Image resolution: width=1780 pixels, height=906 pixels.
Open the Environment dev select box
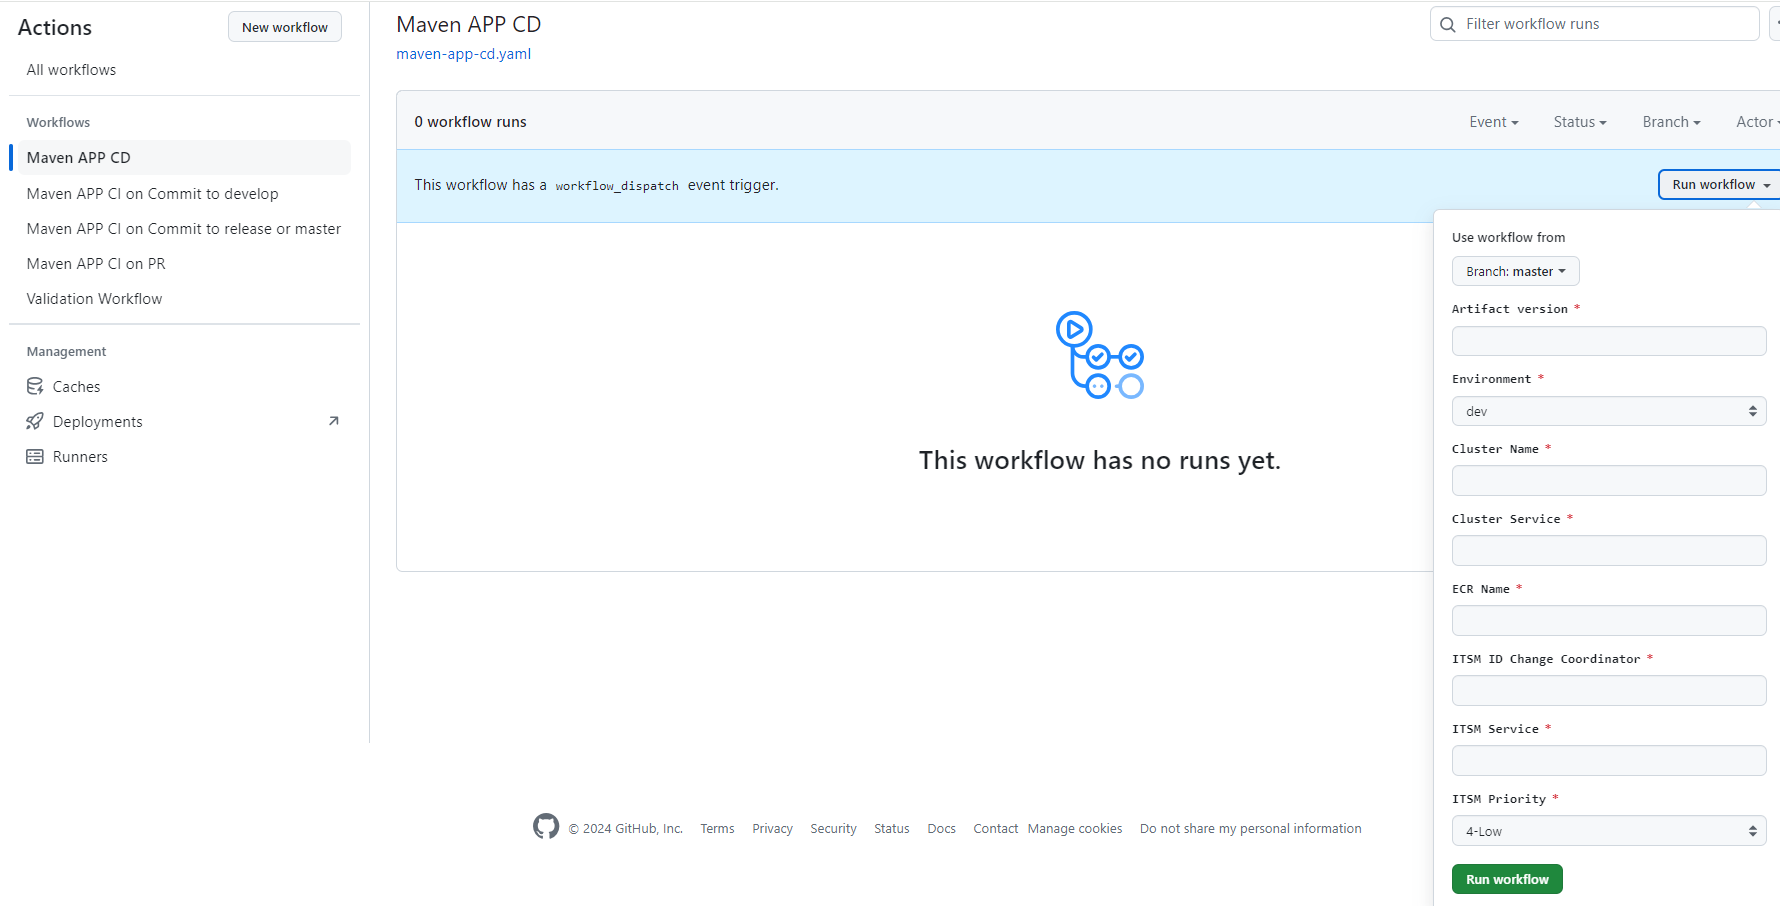click(x=1609, y=411)
